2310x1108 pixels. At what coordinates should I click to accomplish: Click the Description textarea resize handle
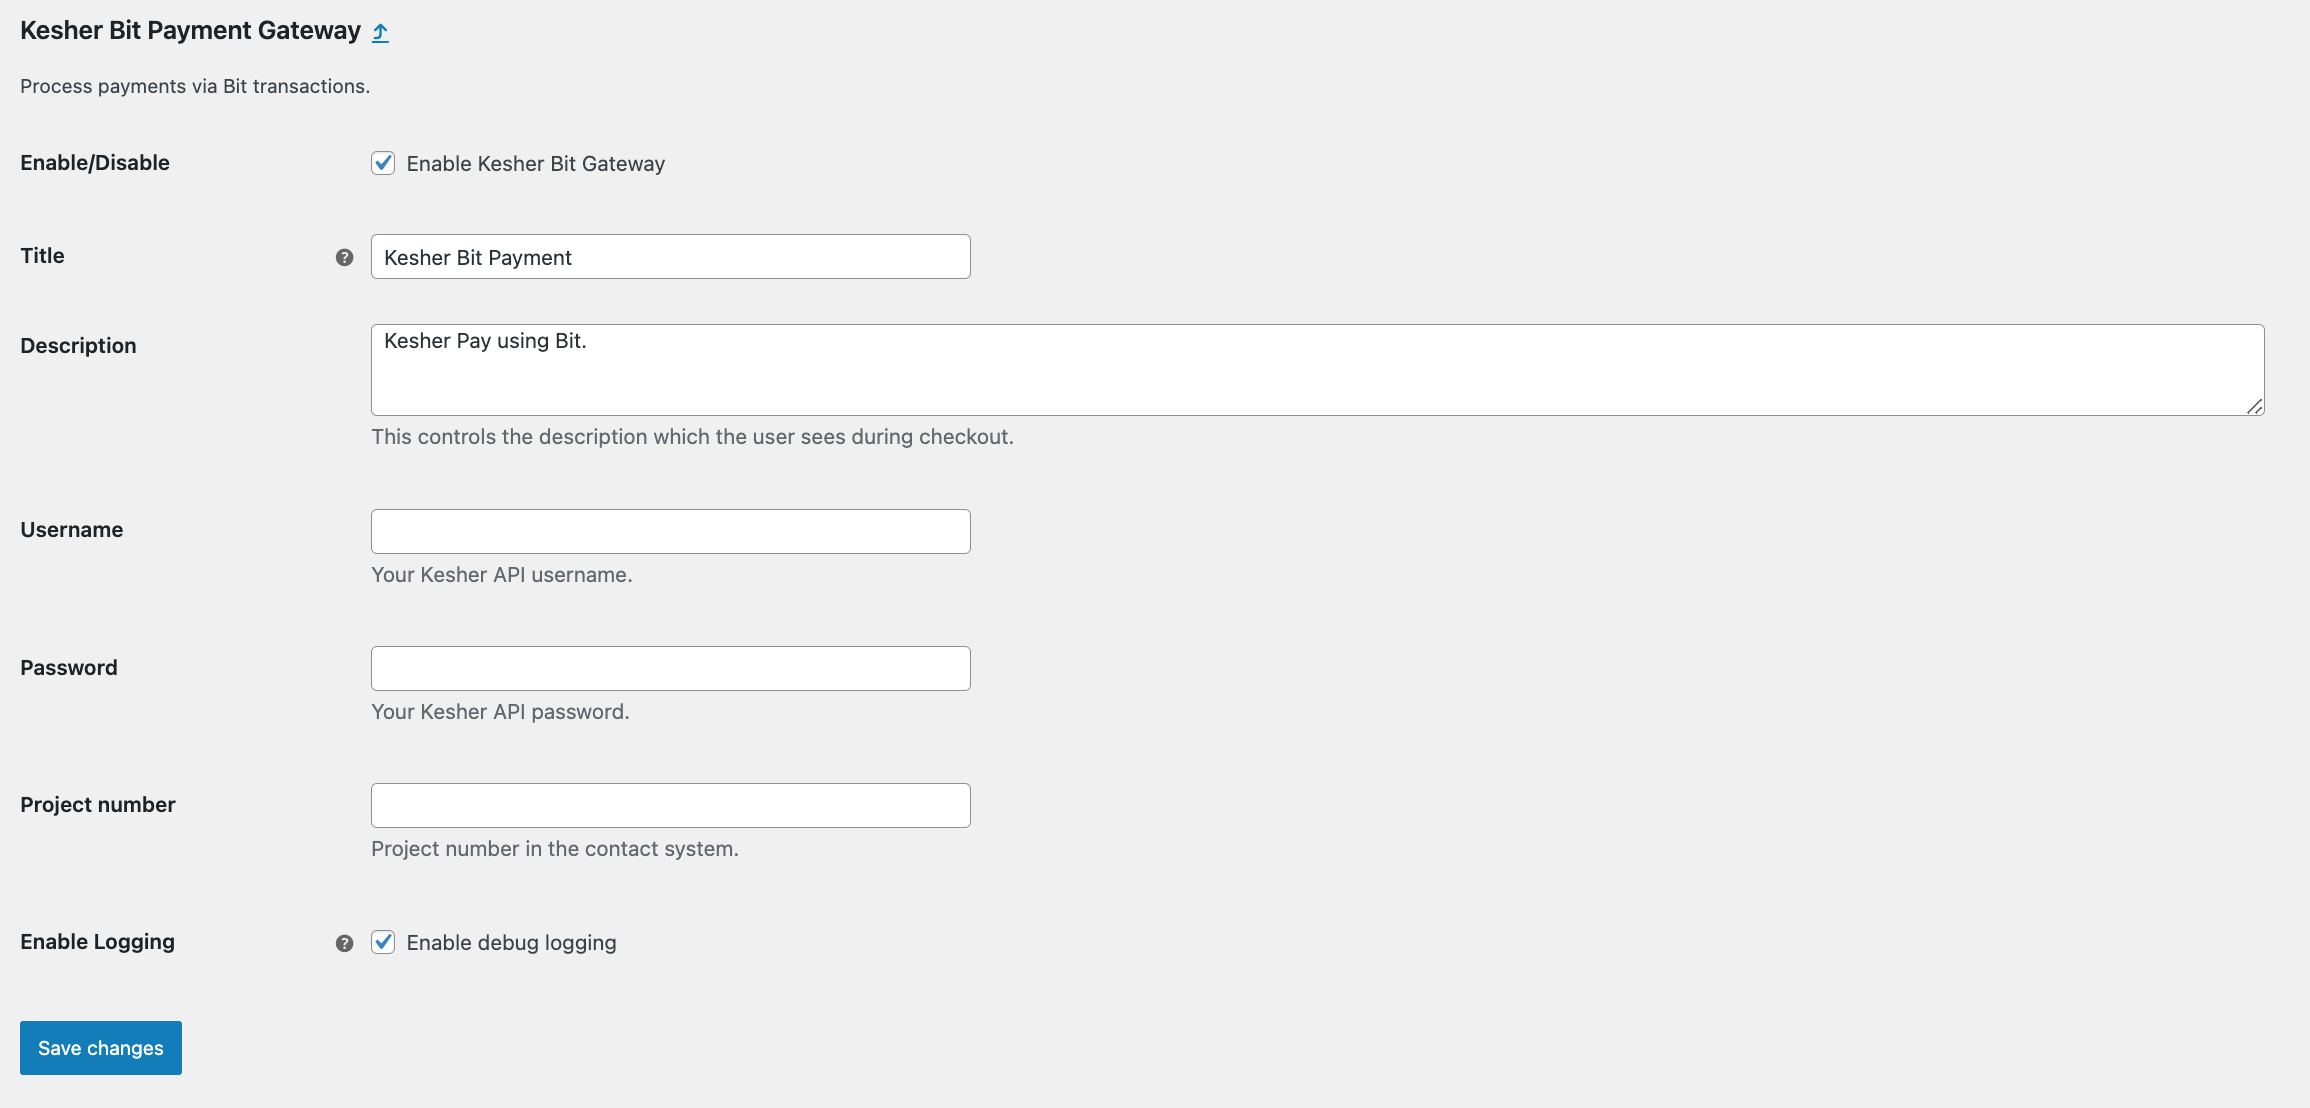2254,406
